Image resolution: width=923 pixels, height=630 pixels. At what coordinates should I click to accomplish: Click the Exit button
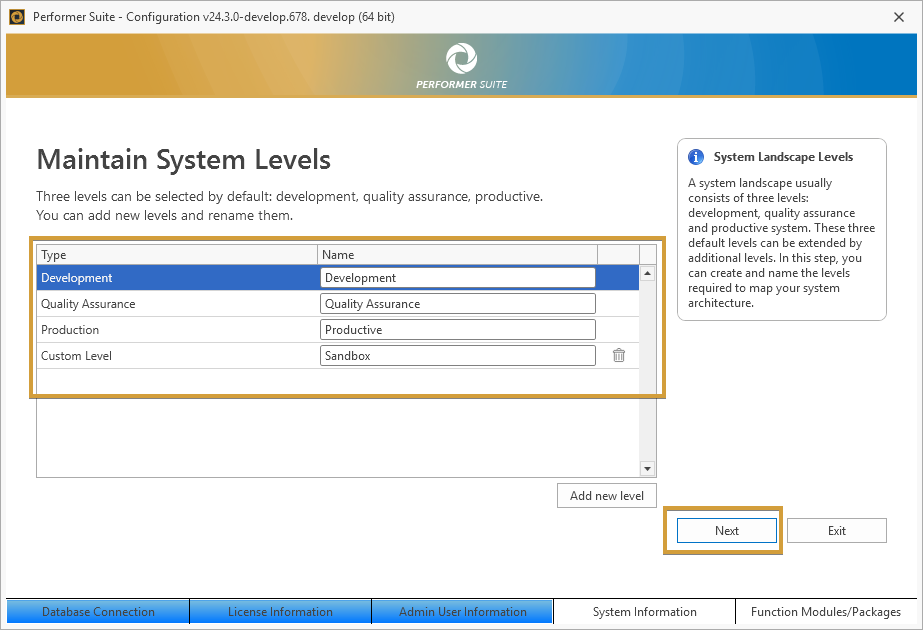coord(836,531)
